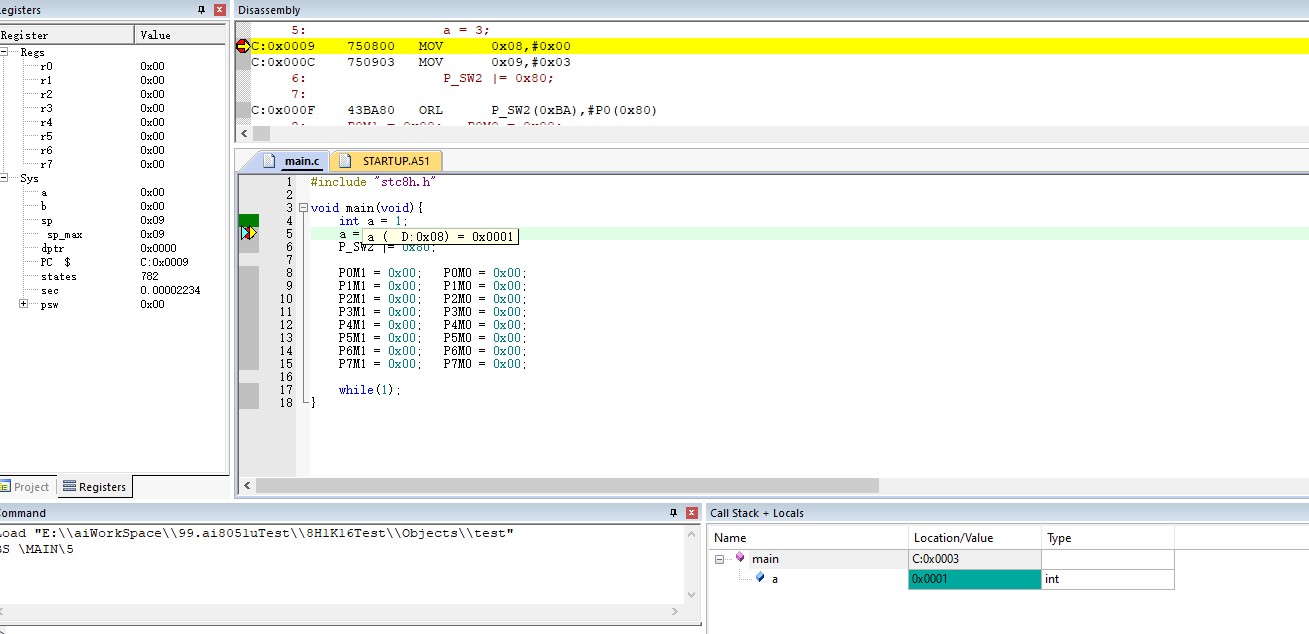The image size is (1309, 634).
Task: Click the P0M1 = 0x00; statement
Action: [x=379, y=273]
